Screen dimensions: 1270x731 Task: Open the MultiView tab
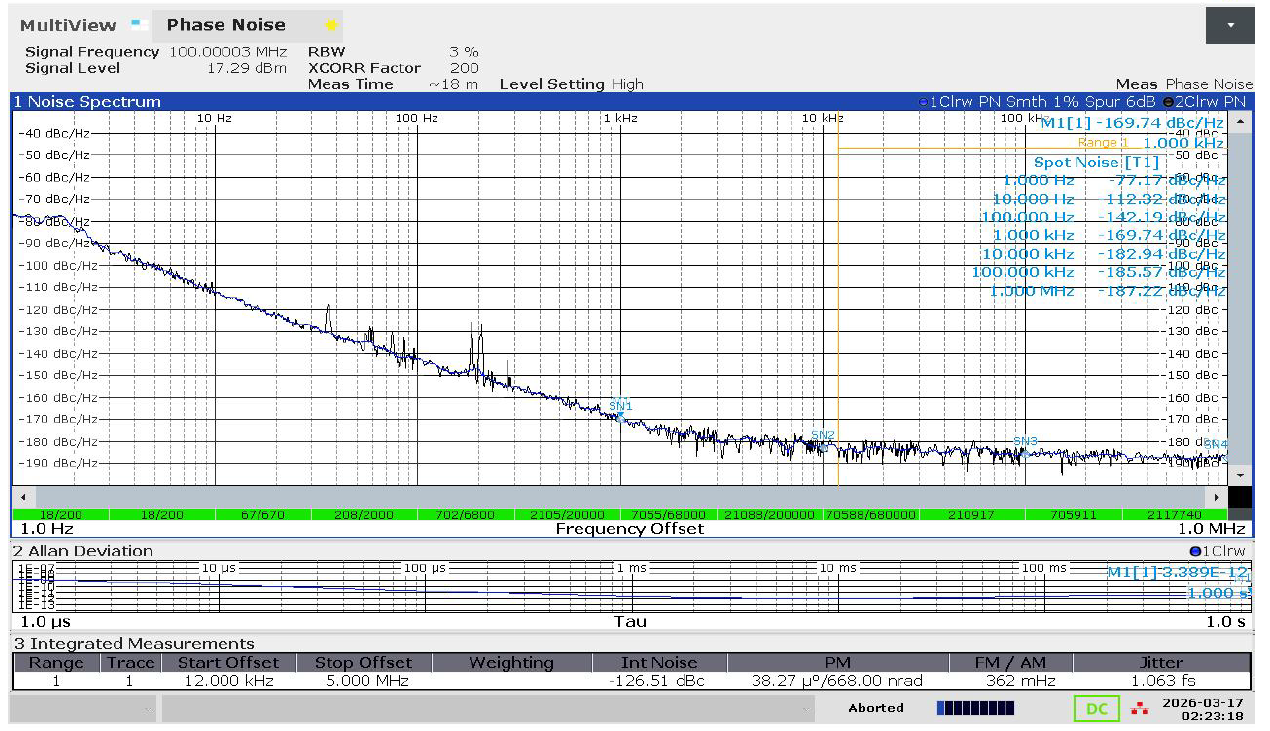(68, 25)
